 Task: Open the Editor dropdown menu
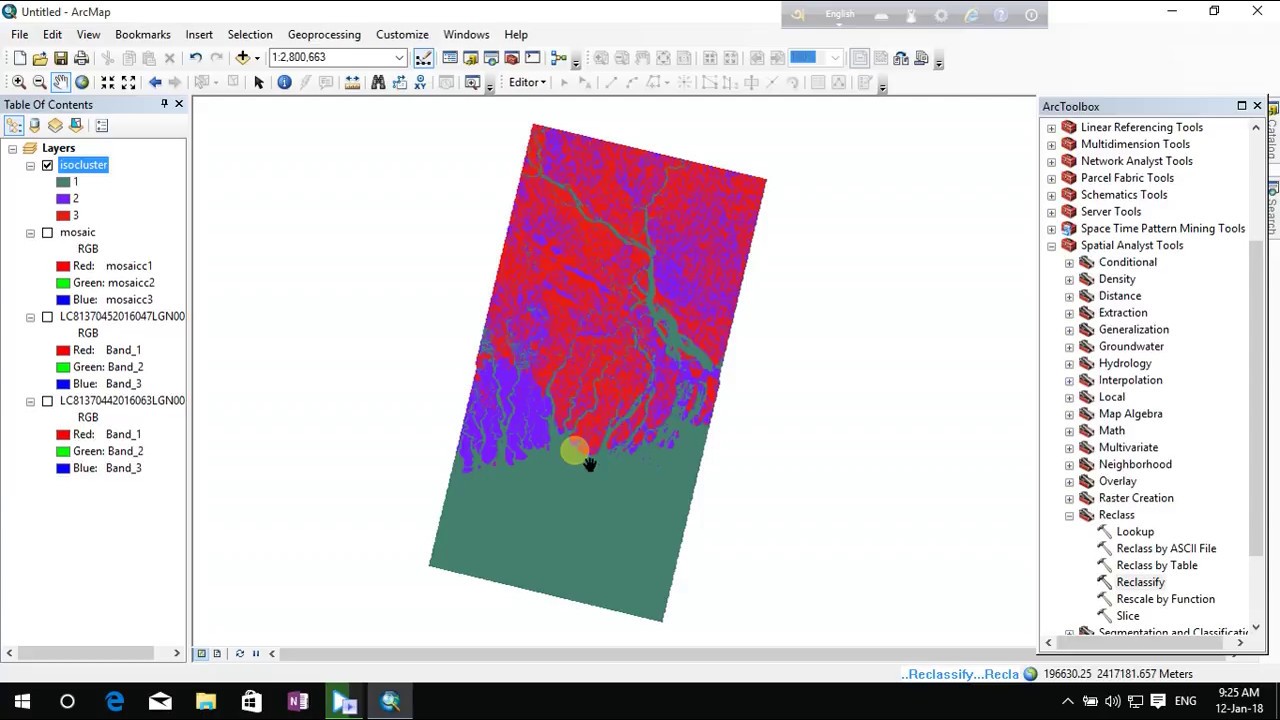tap(527, 82)
